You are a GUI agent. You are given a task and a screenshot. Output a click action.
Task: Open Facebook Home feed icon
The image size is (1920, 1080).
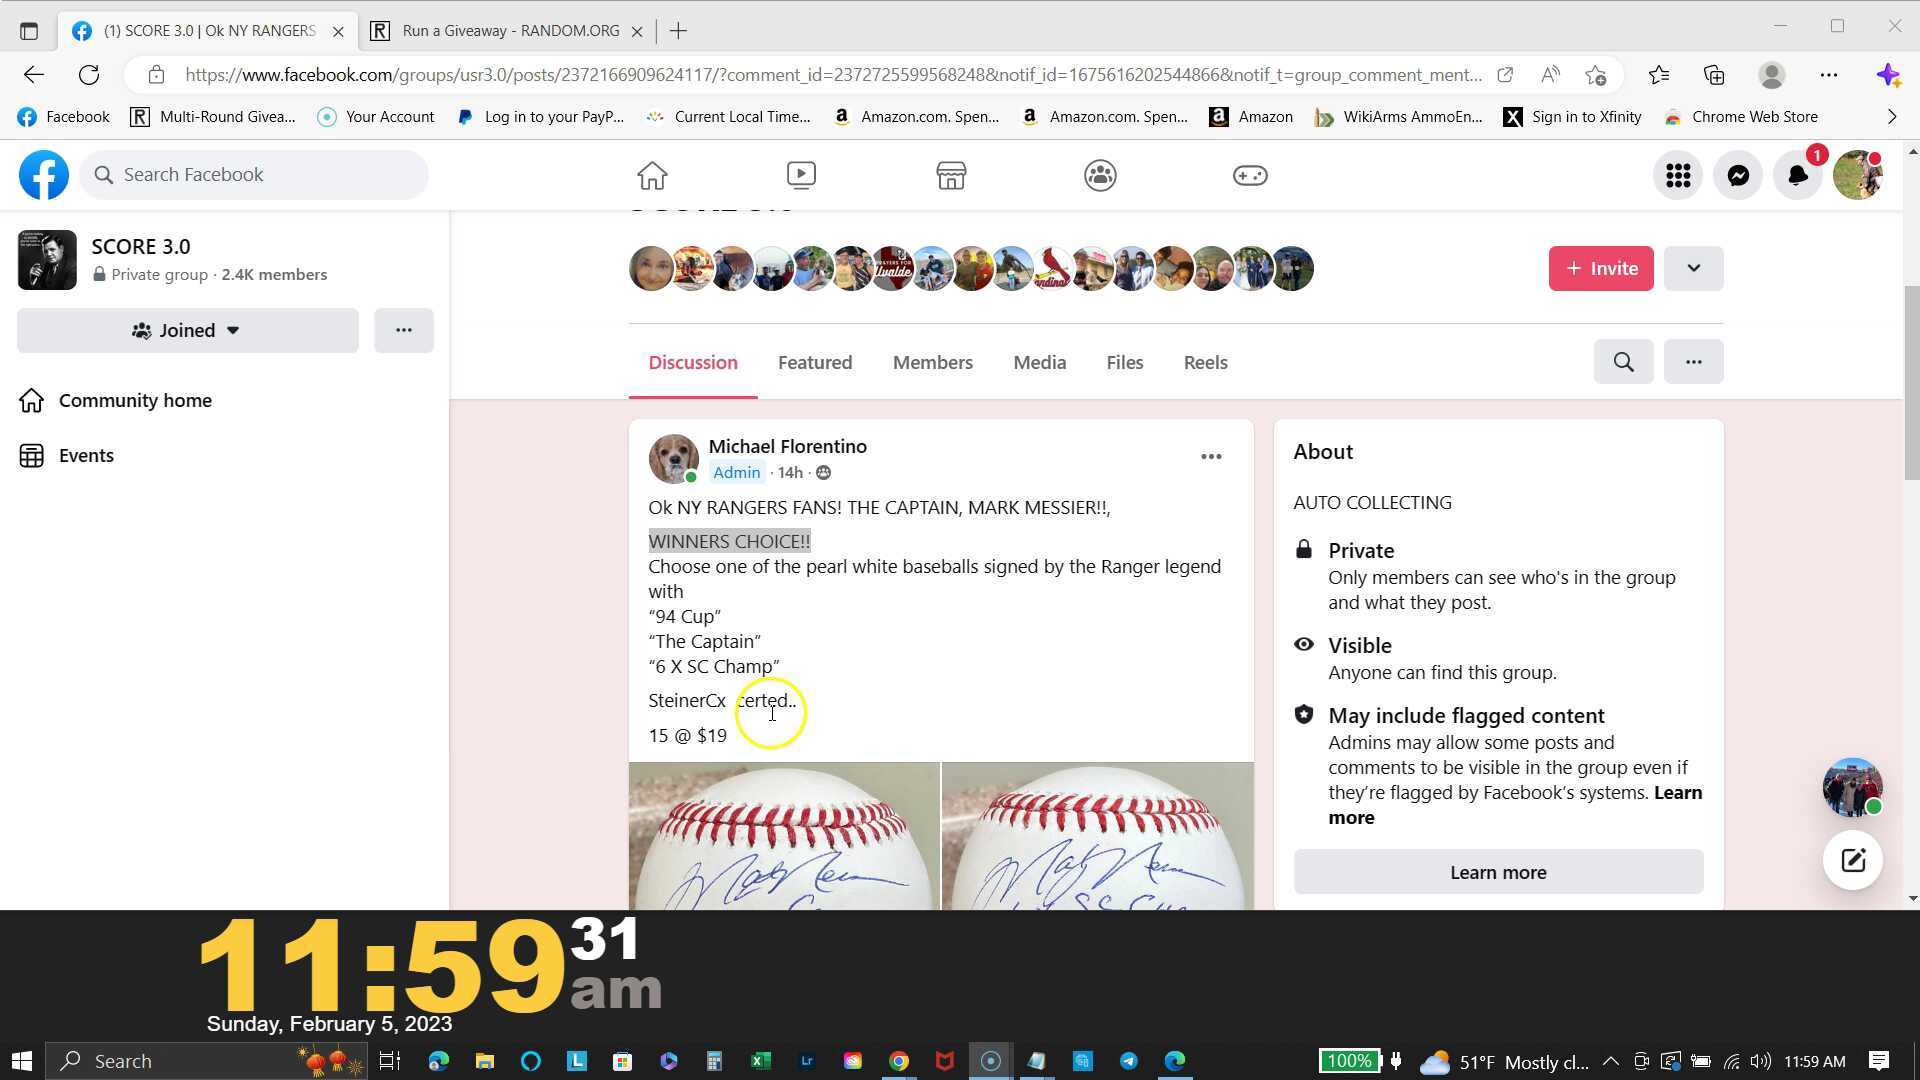click(652, 175)
